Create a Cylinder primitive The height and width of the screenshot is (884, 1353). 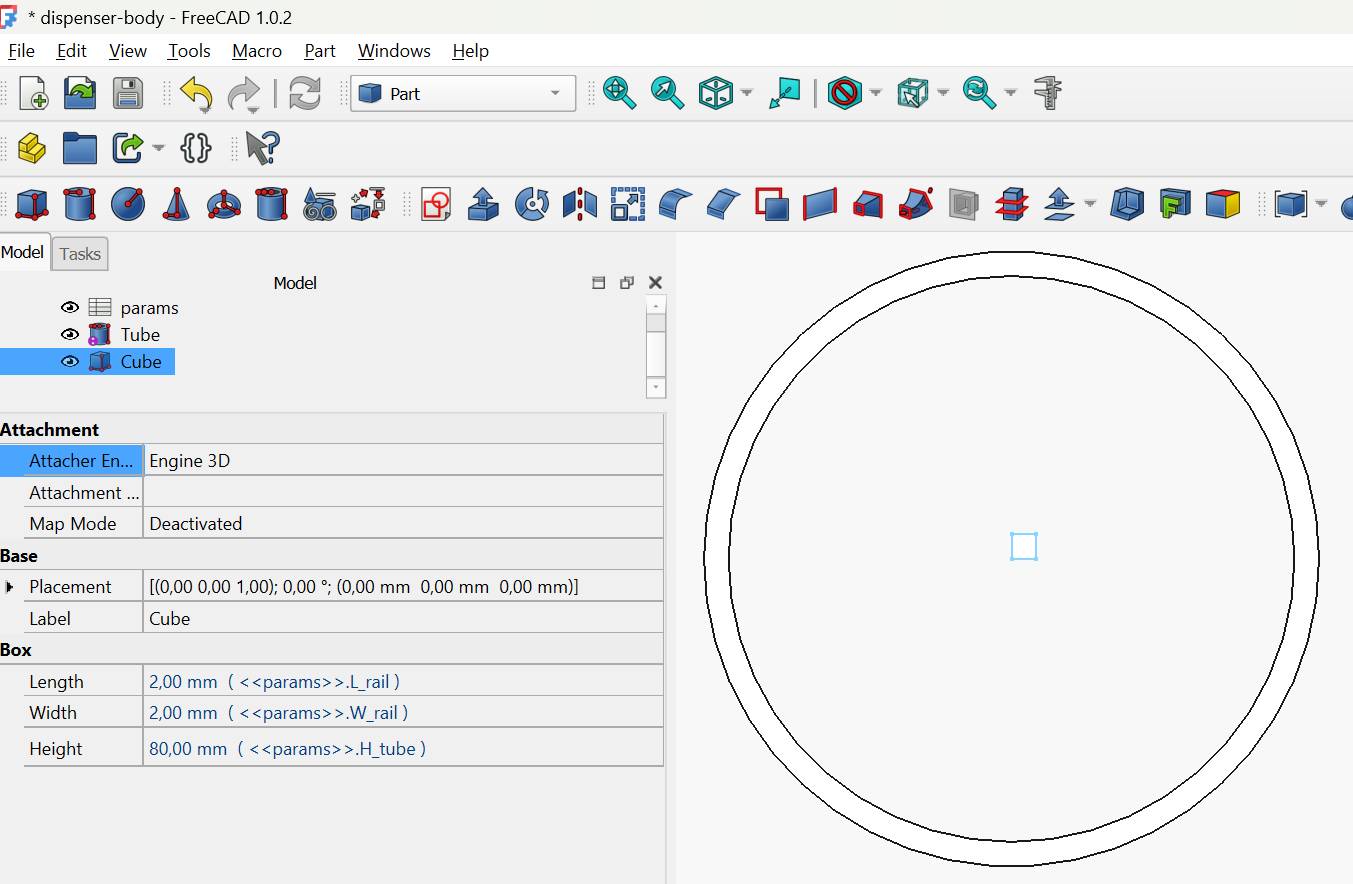coord(80,204)
